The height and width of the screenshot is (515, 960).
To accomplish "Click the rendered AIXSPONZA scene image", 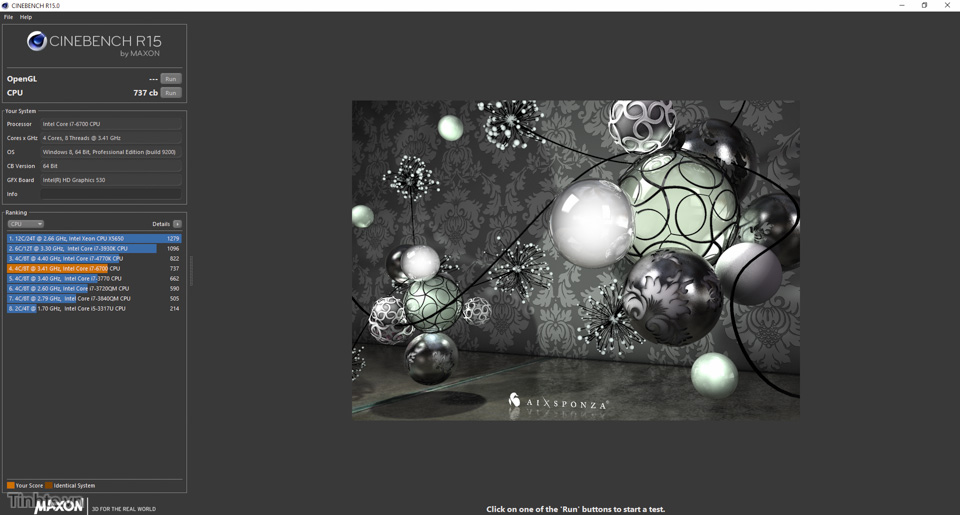I will (576, 260).
